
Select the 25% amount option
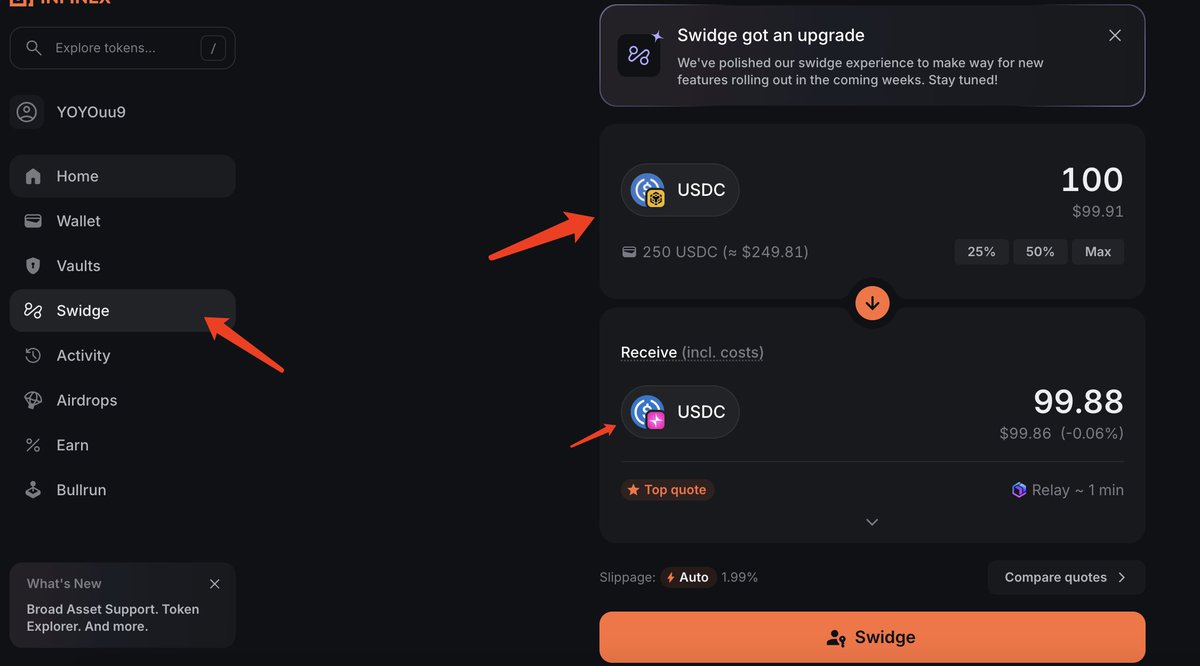pyautogui.click(x=981, y=252)
